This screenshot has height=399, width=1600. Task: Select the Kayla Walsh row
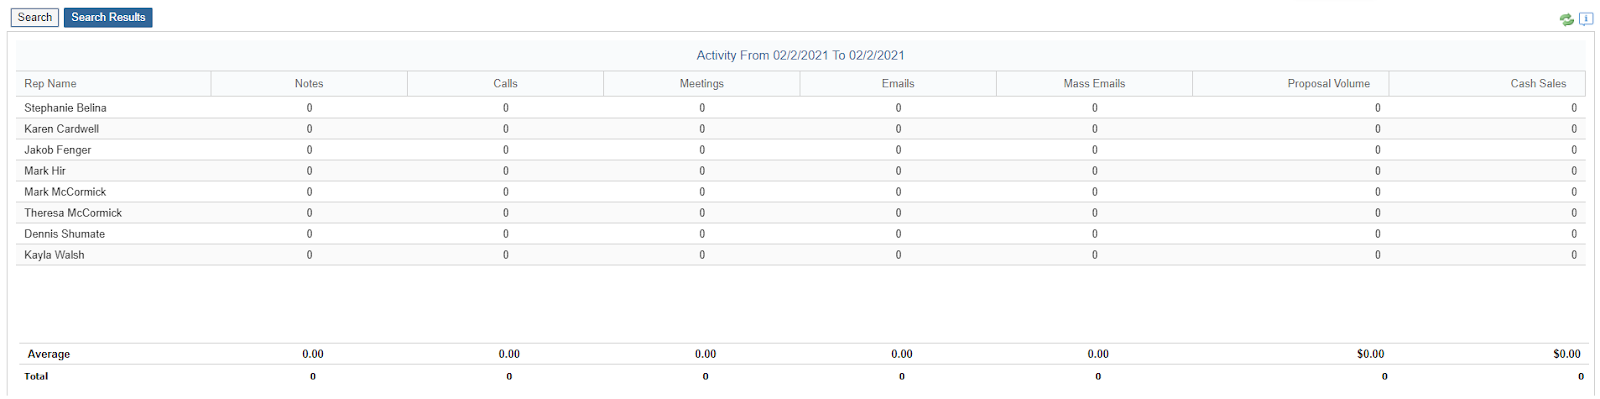(801, 255)
